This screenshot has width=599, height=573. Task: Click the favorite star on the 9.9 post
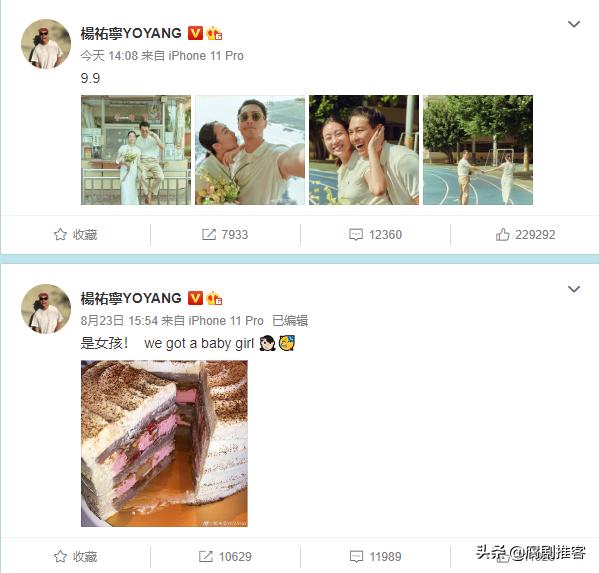pos(60,234)
